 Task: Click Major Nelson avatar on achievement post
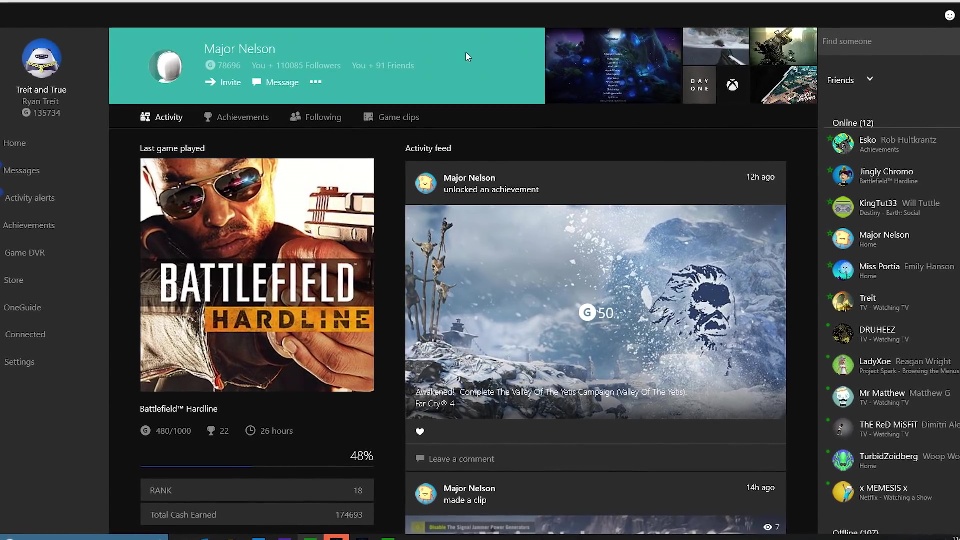426,183
